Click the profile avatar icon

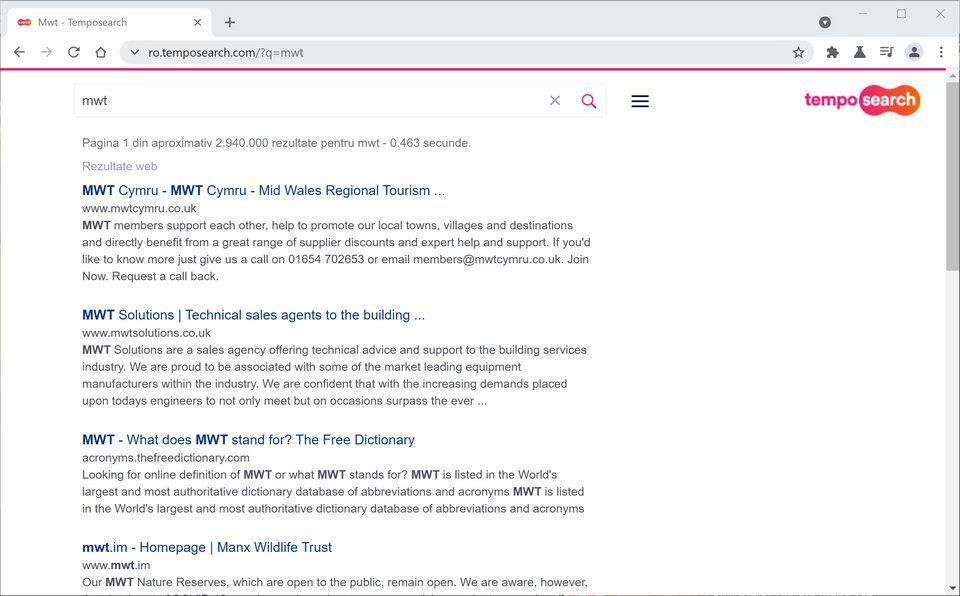coord(913,52)
